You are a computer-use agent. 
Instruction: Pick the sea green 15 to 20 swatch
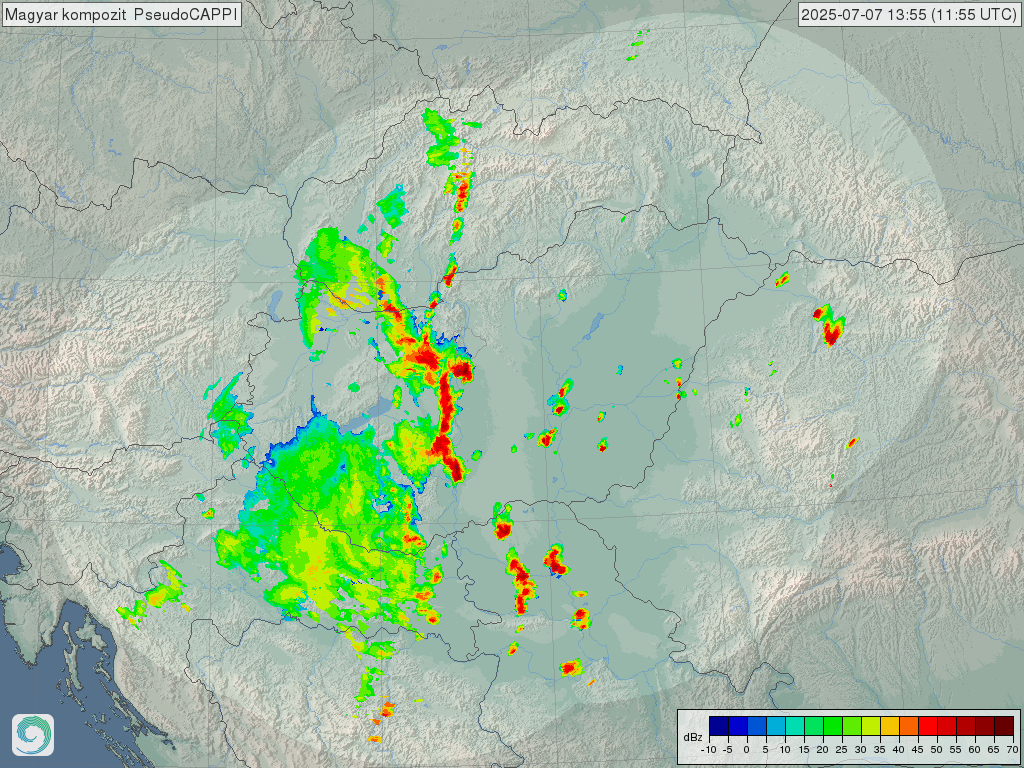pyautogui.click(x=814, y=726)
